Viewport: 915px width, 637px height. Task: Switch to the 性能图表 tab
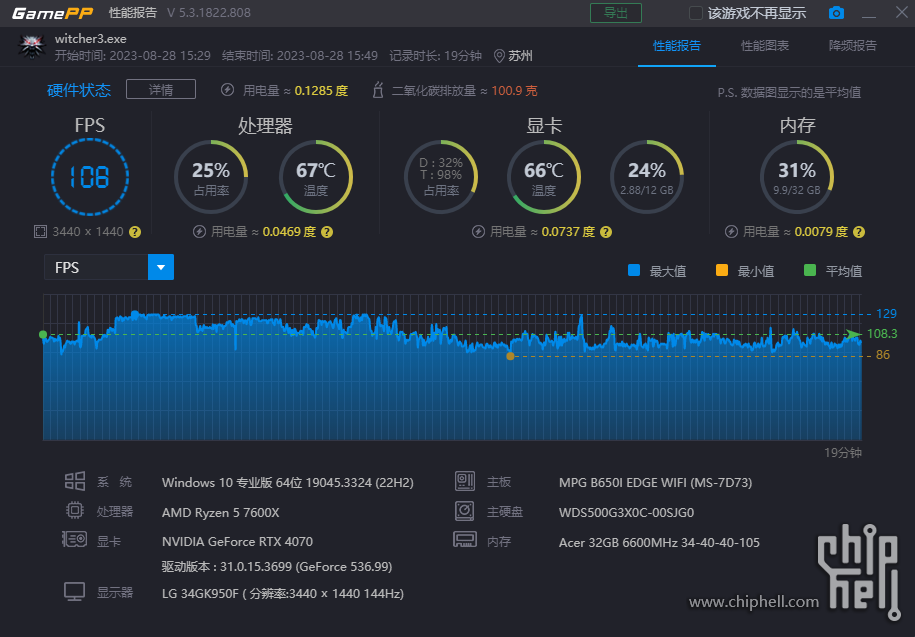pos(764,46)
